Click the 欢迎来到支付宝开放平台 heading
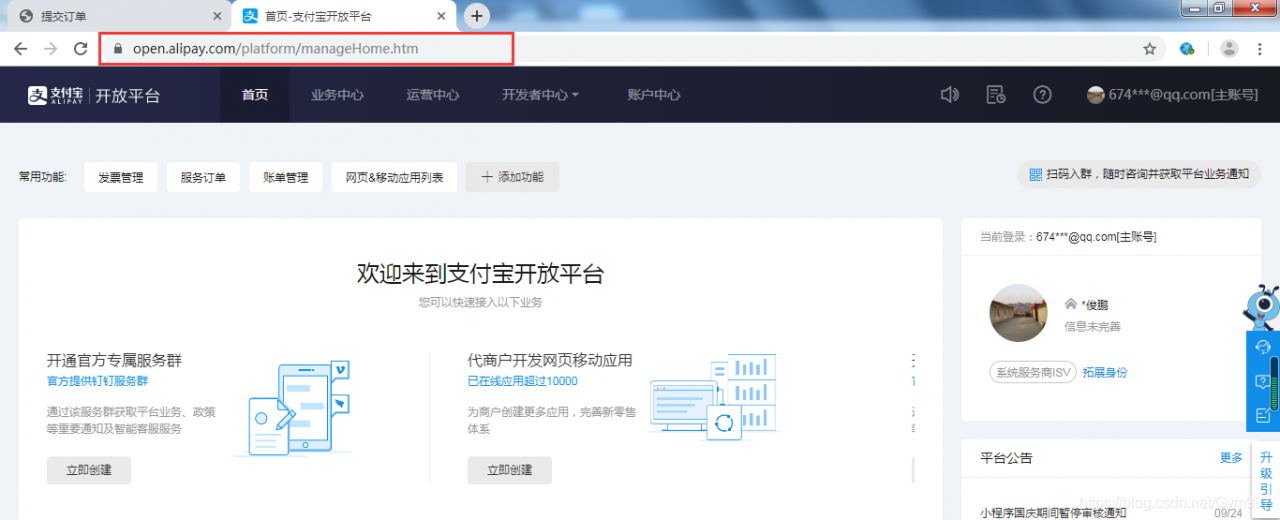The width and height of the screenshot is (1280, 520). (x=480, y=274)
